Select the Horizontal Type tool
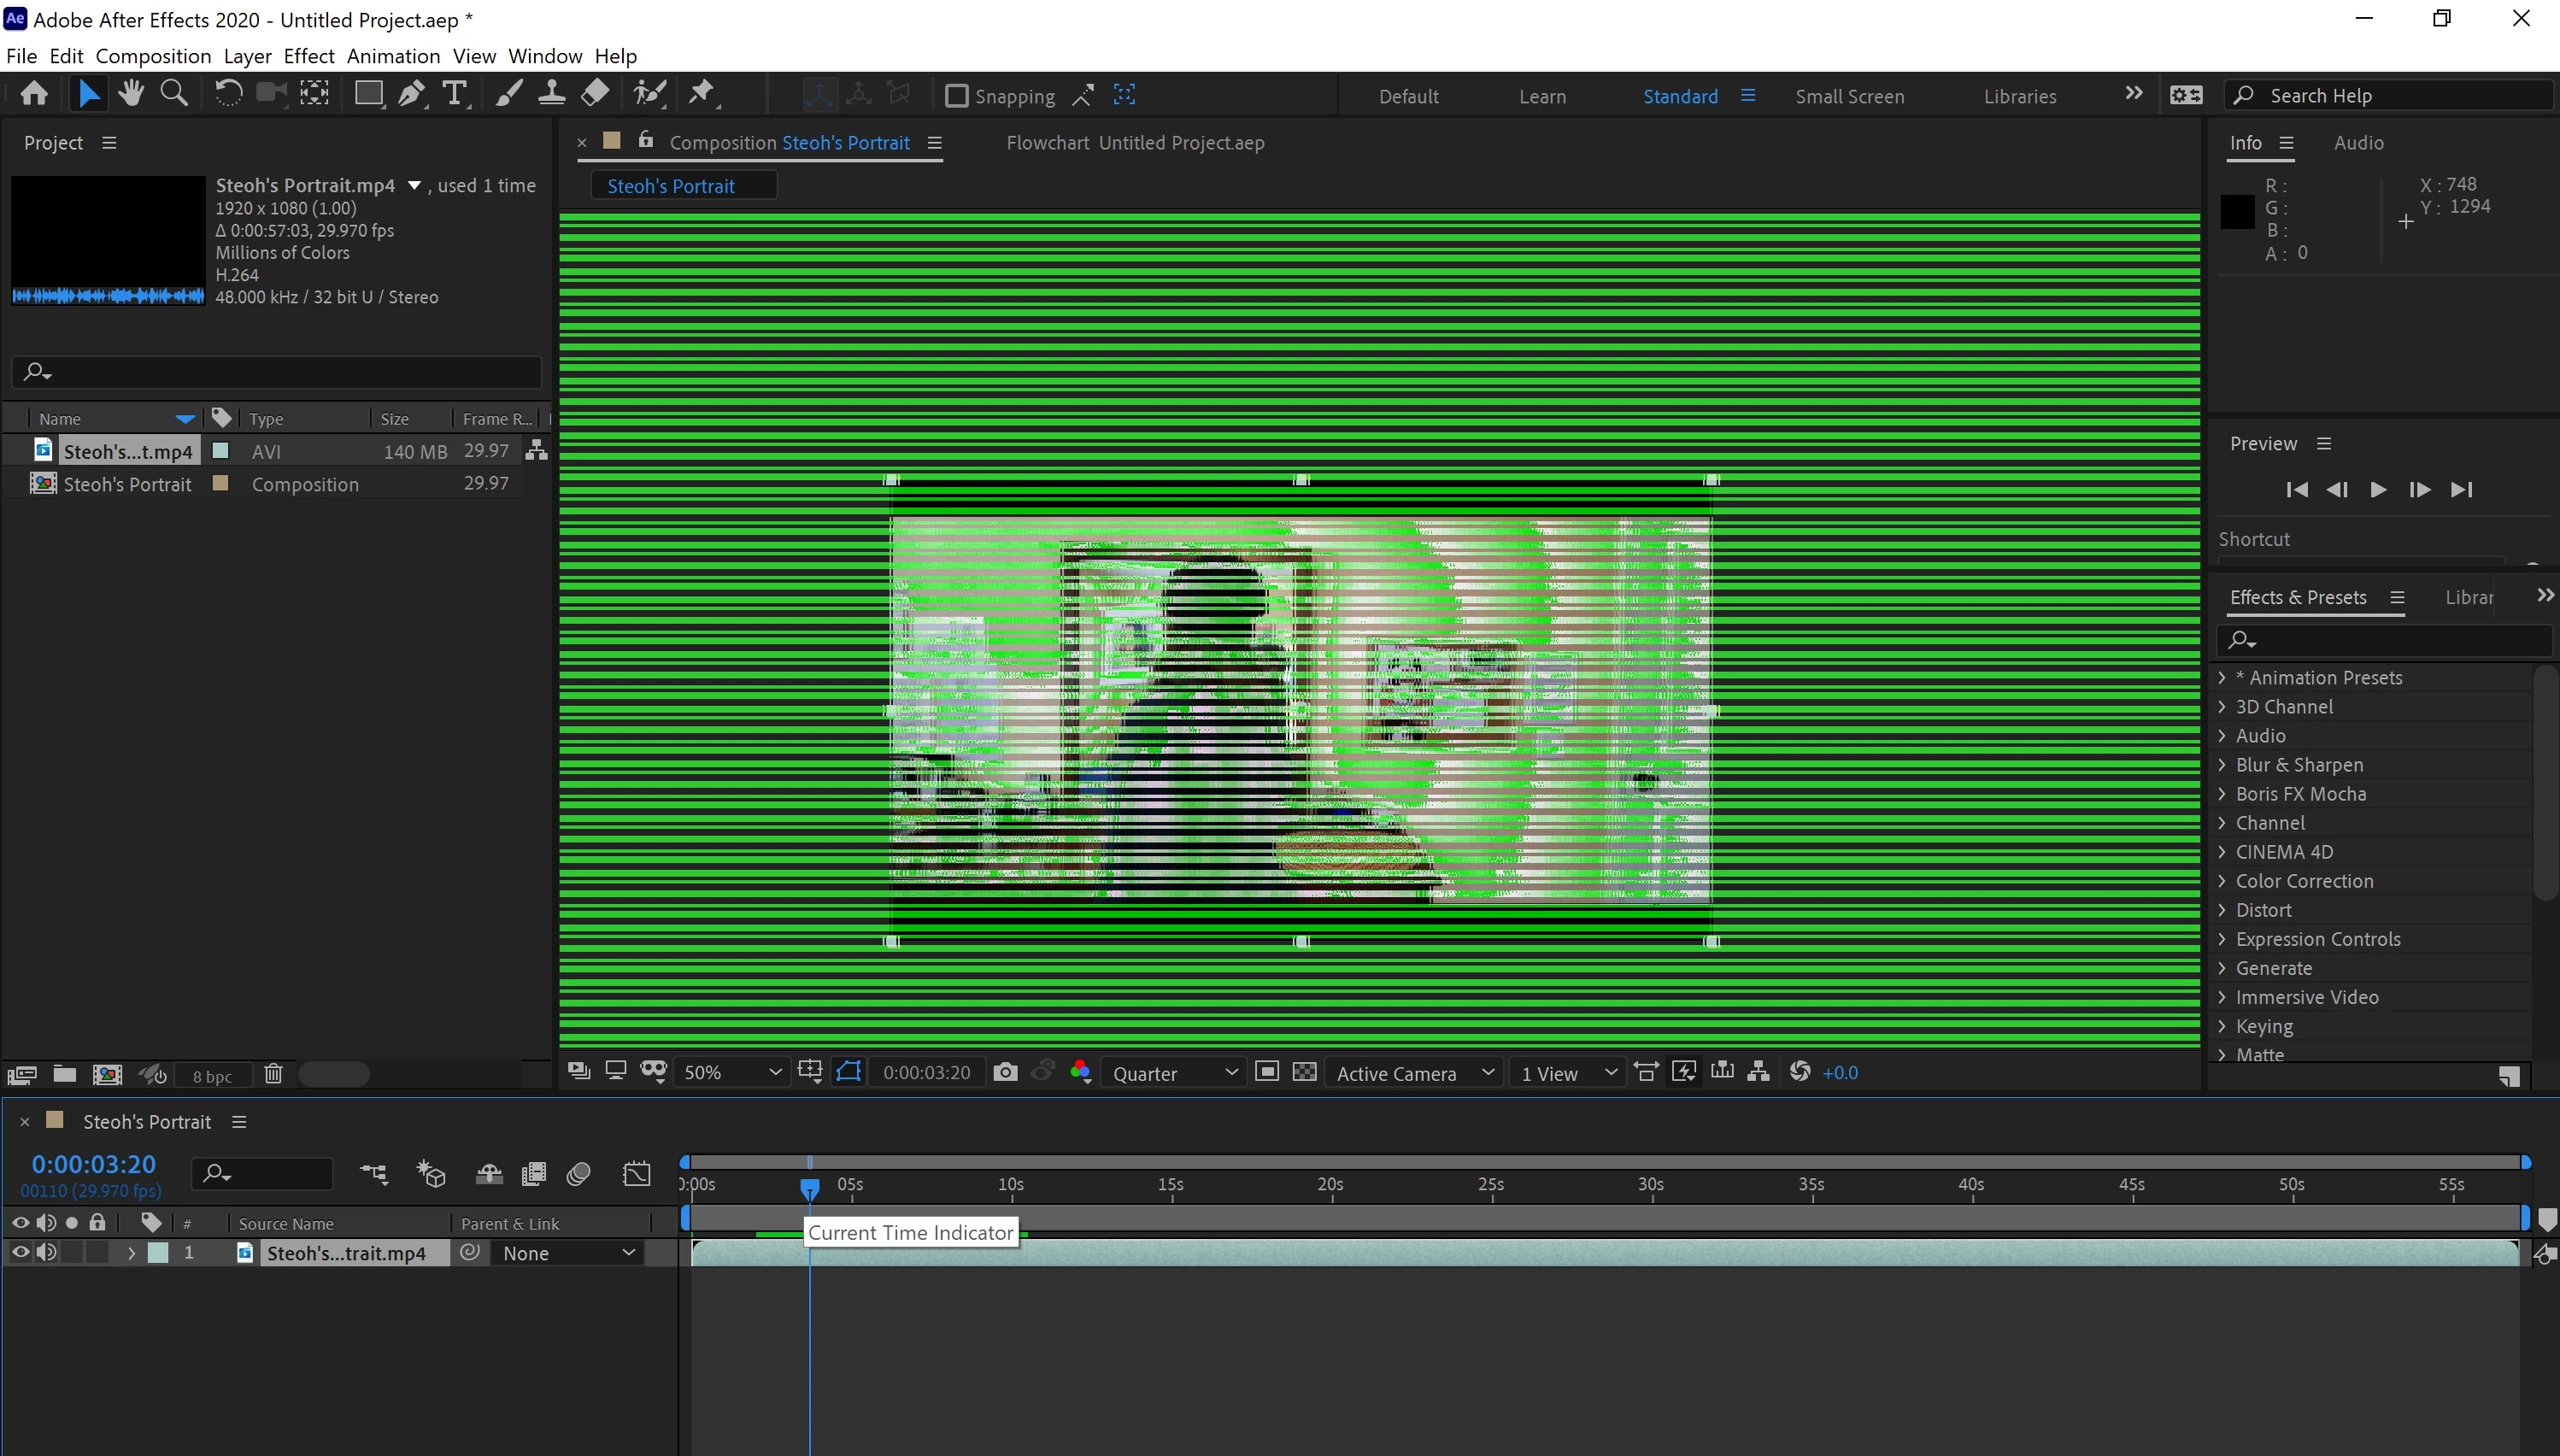2560x1456 pixels. (455, 95)
